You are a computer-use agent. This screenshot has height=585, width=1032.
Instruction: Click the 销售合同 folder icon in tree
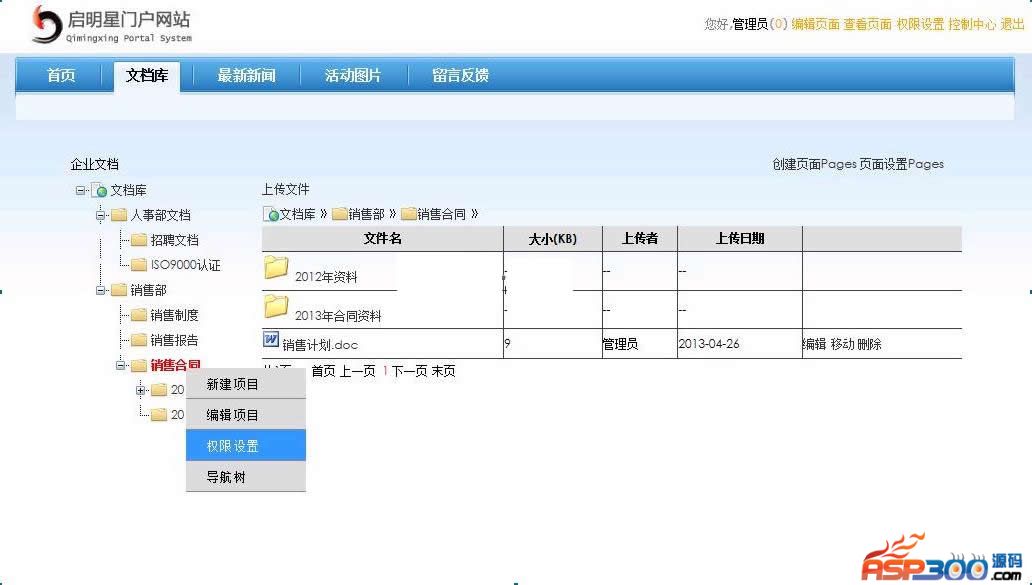pos(139,365)
